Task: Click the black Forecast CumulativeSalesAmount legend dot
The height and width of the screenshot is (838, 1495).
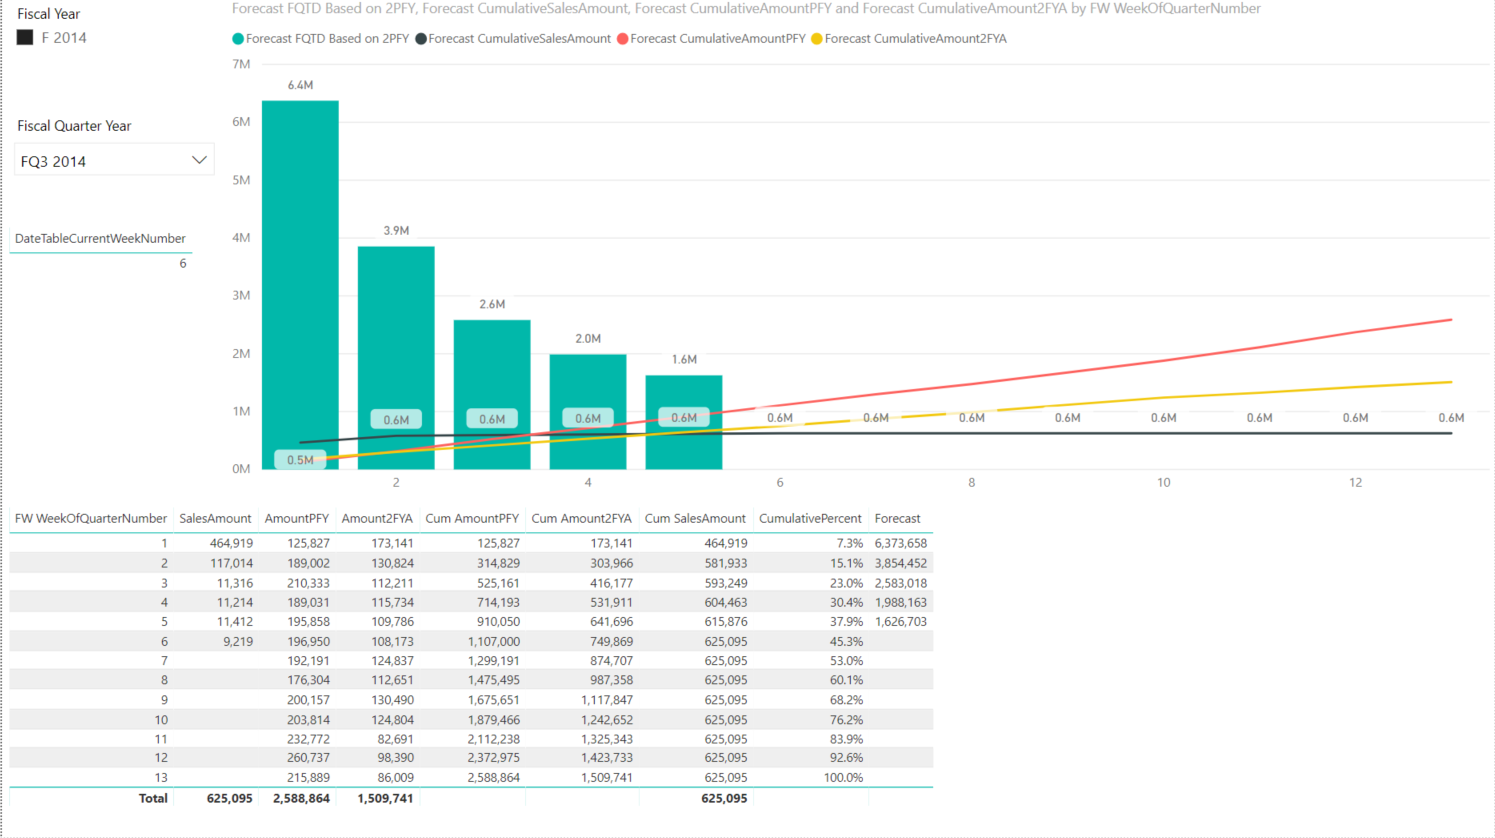Action: [x=421, y=39]
